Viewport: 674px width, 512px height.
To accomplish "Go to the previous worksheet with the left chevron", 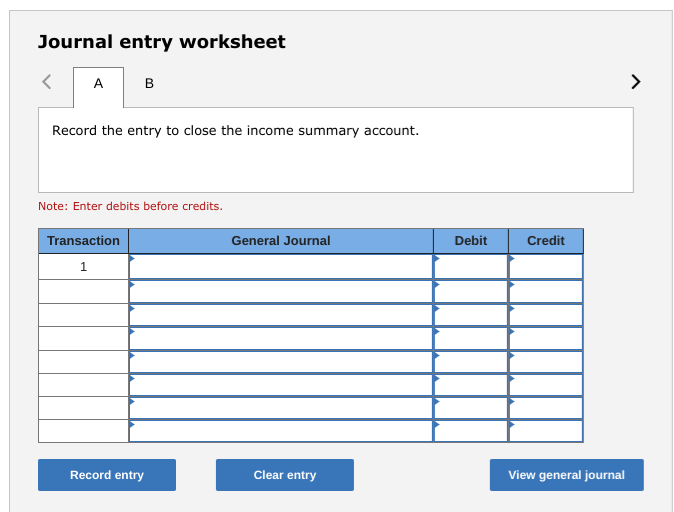I will [47, 82].
